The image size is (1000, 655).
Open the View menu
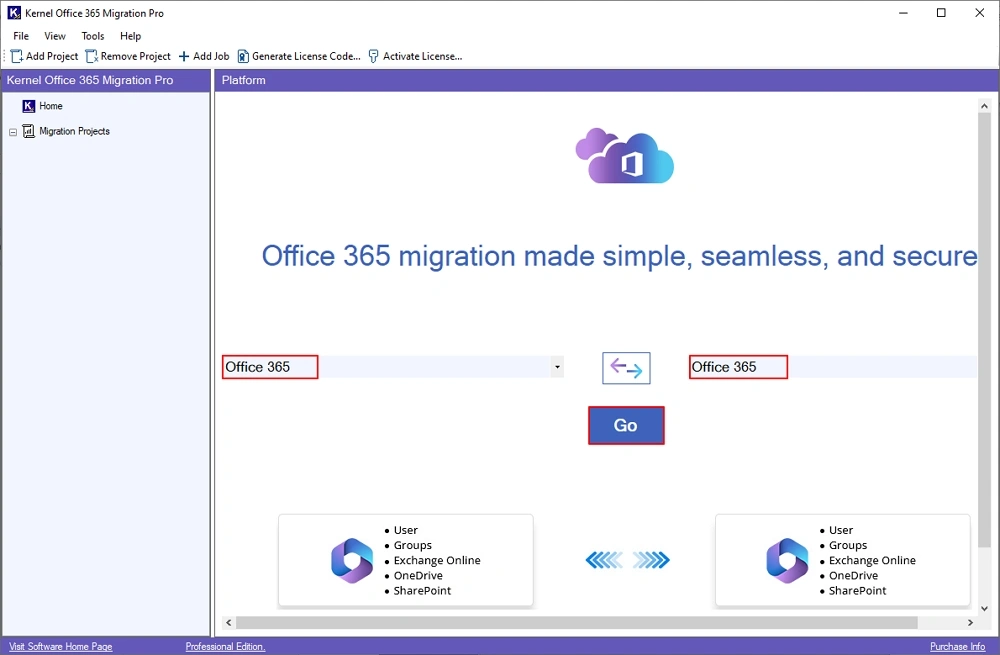click(54, 35)
